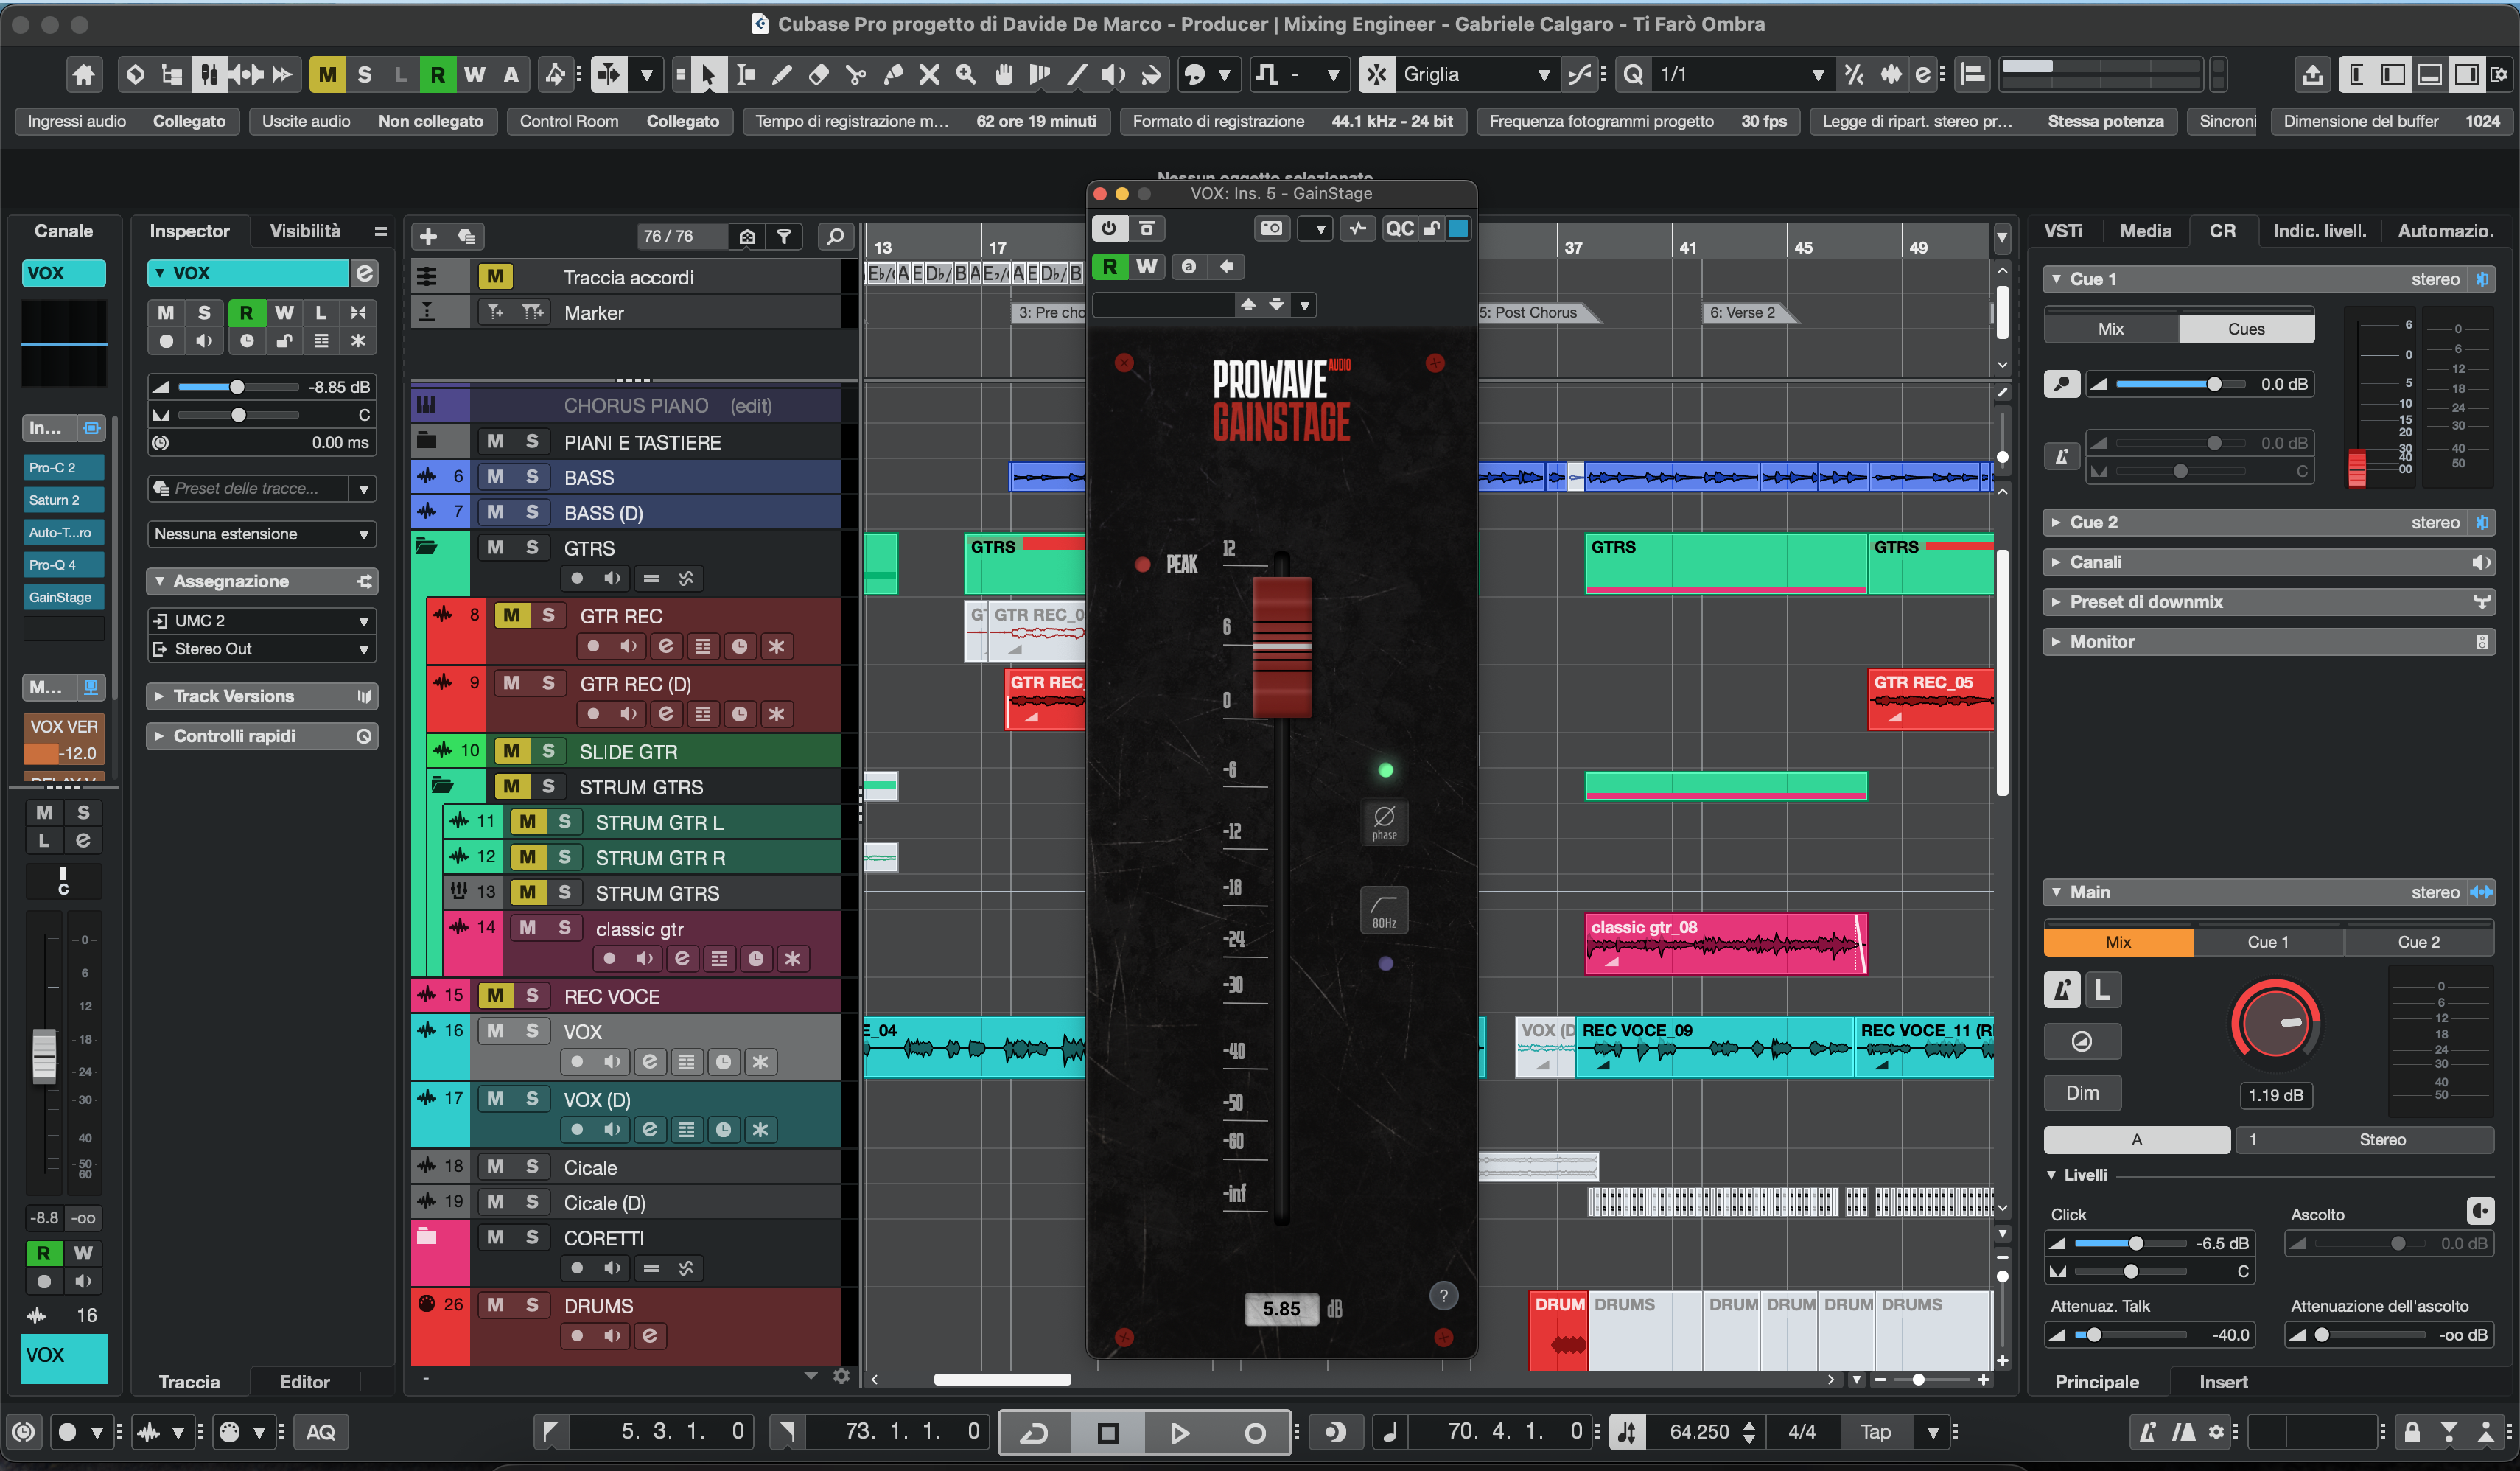The image size is (2520, 1471).
Task: Solo the DRUMS track
Action: click(532, 1305)
